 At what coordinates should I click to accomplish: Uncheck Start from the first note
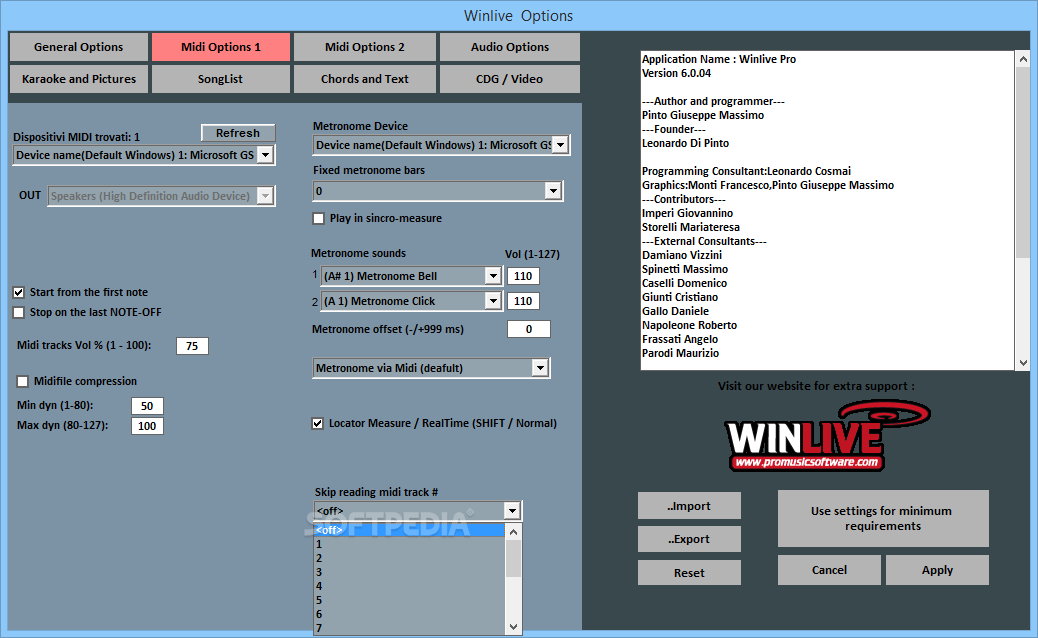(19, 292)
